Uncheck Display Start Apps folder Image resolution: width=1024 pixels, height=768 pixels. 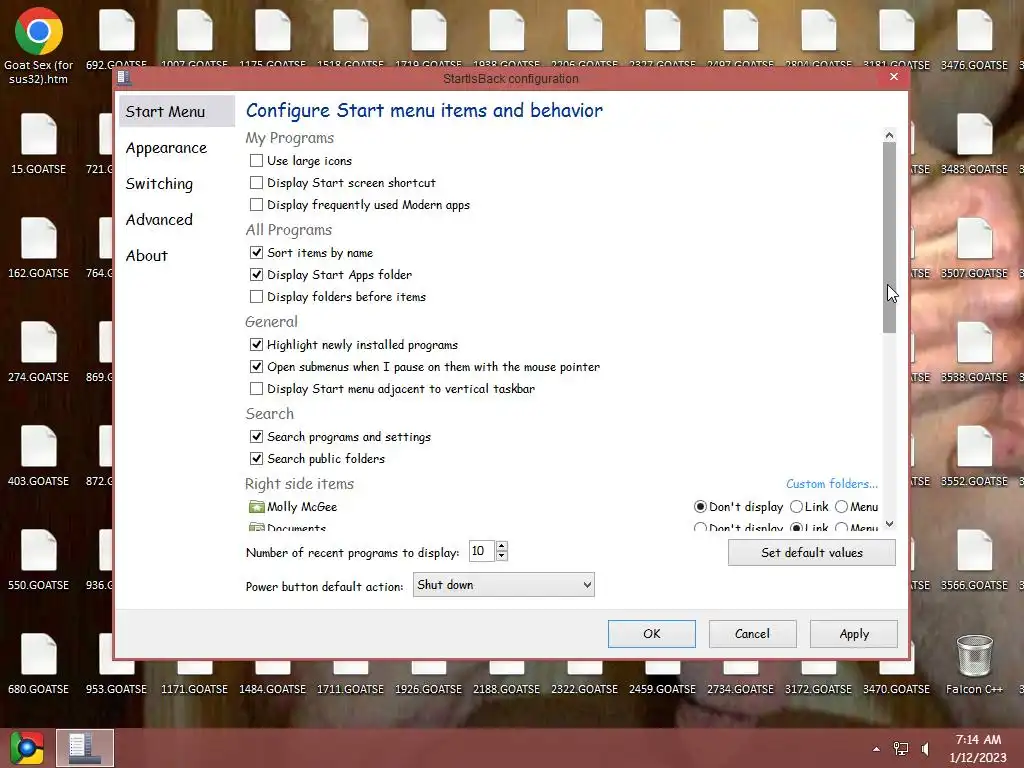coord(257,275)
